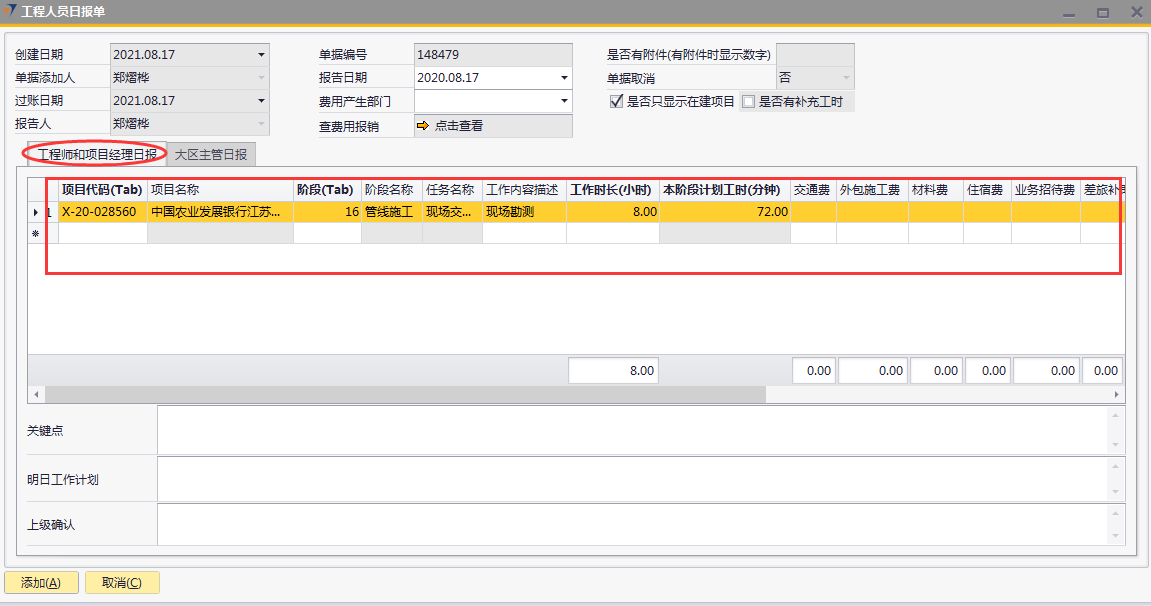Open the 创建日期 date dropdown
Image resolution: width=1151 pixels, height=606 pixels.
pyautogui.click(x=261, y=55)
